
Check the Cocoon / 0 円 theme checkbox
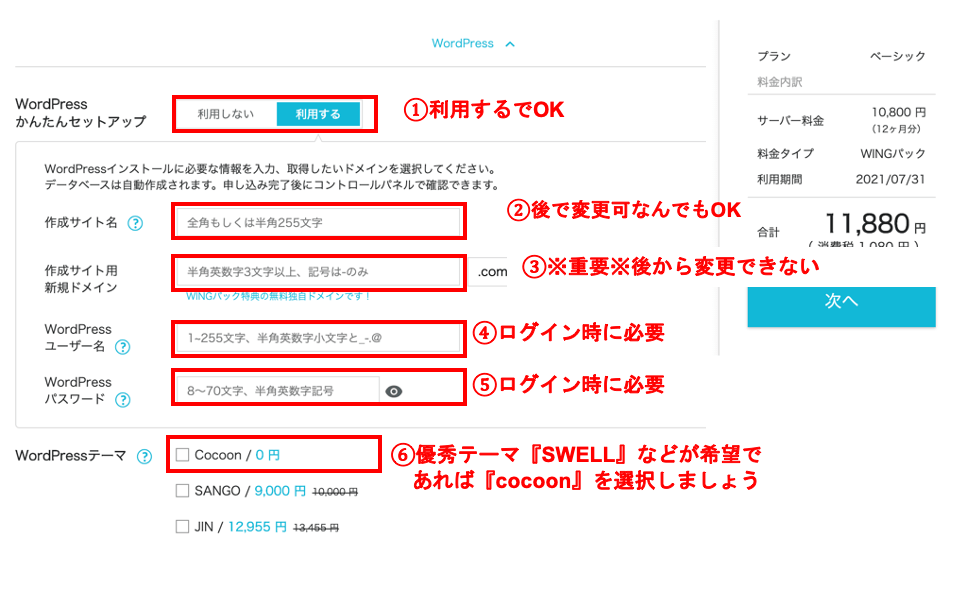(x=182, y=455)
